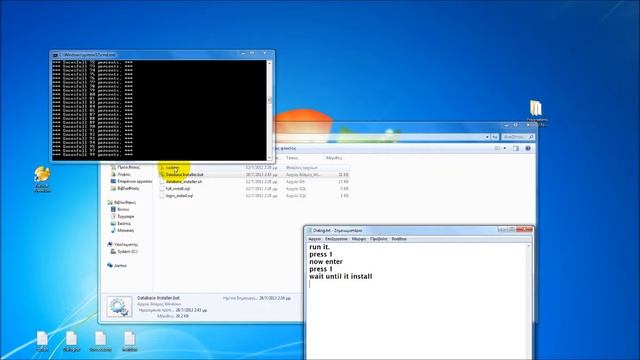Viewport: 640px width, 360px height.
Task: Click command prompt title bar icon
Action: 55,55
